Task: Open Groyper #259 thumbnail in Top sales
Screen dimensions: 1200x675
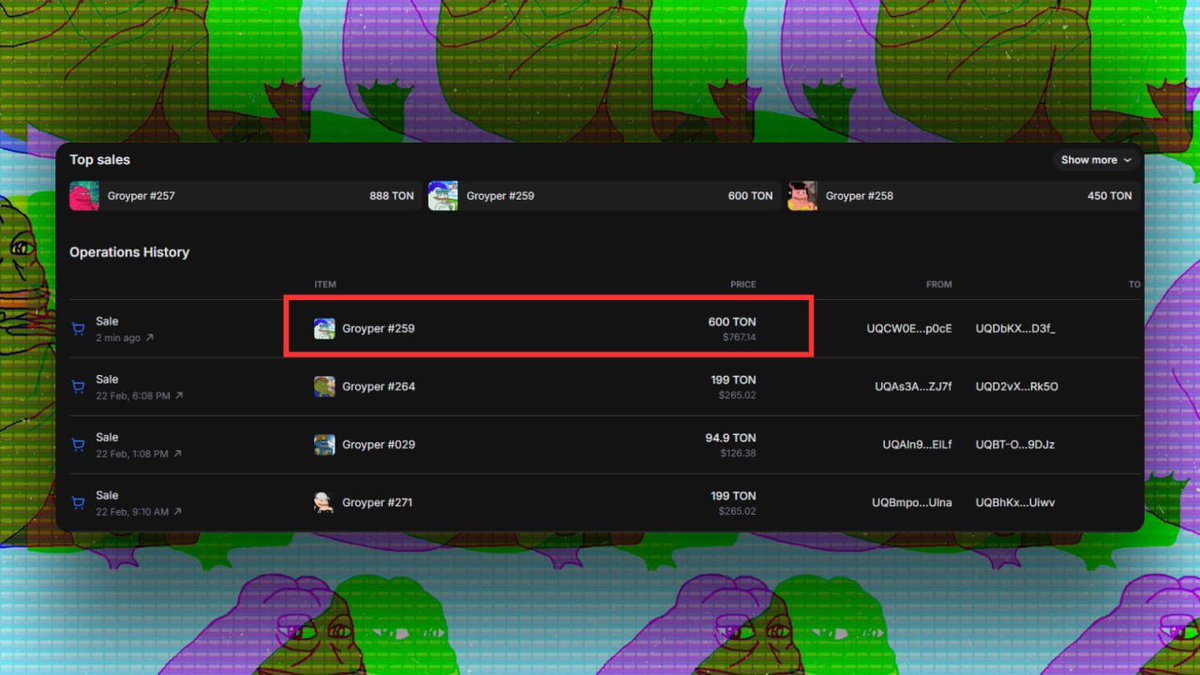Action: (x=443, y=196)
